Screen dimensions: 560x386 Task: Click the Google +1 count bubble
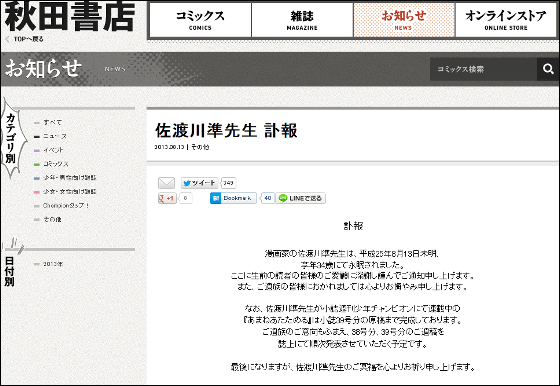tap(185, 198)
